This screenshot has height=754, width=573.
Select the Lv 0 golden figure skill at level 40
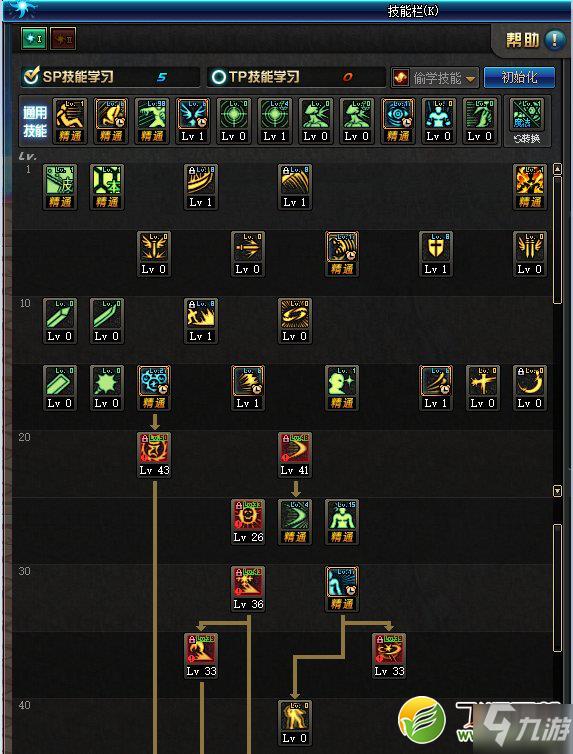pyautogui.click(x=295, y=723)
